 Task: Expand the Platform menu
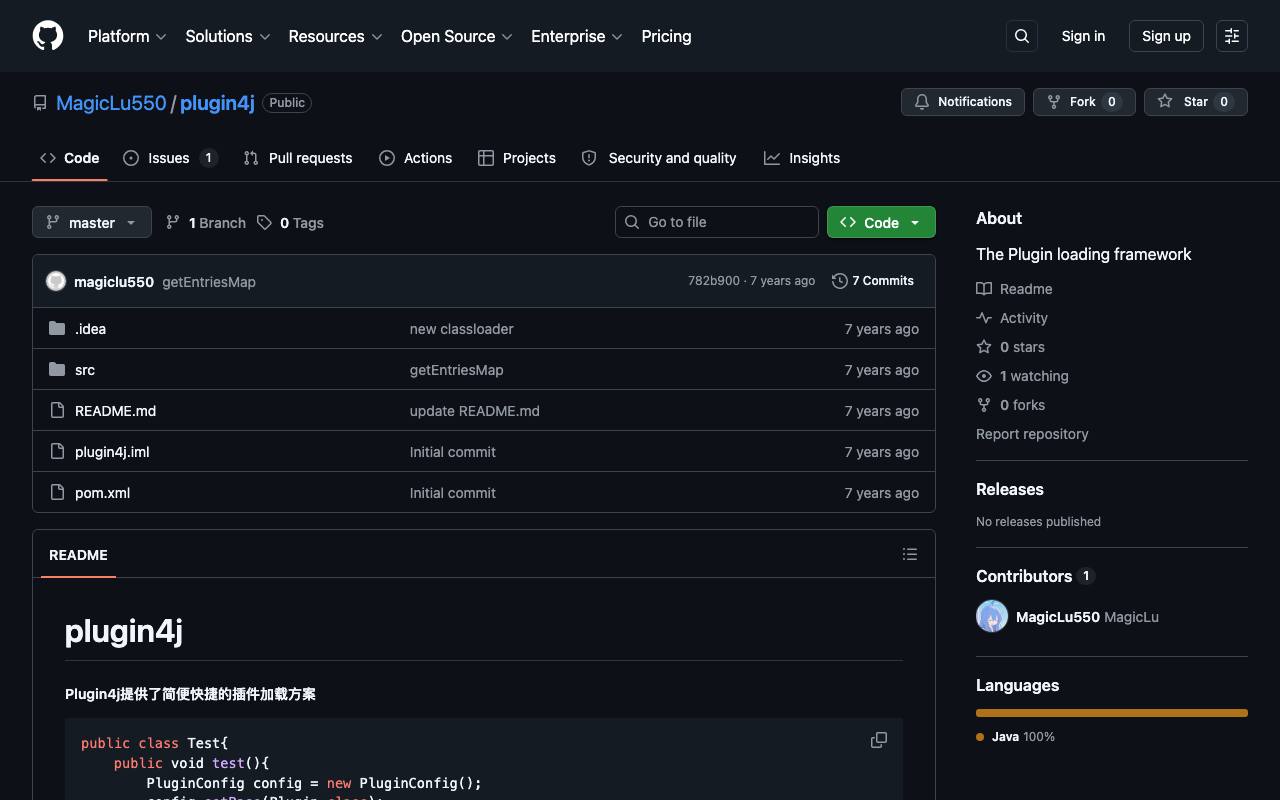coord(127,36)
